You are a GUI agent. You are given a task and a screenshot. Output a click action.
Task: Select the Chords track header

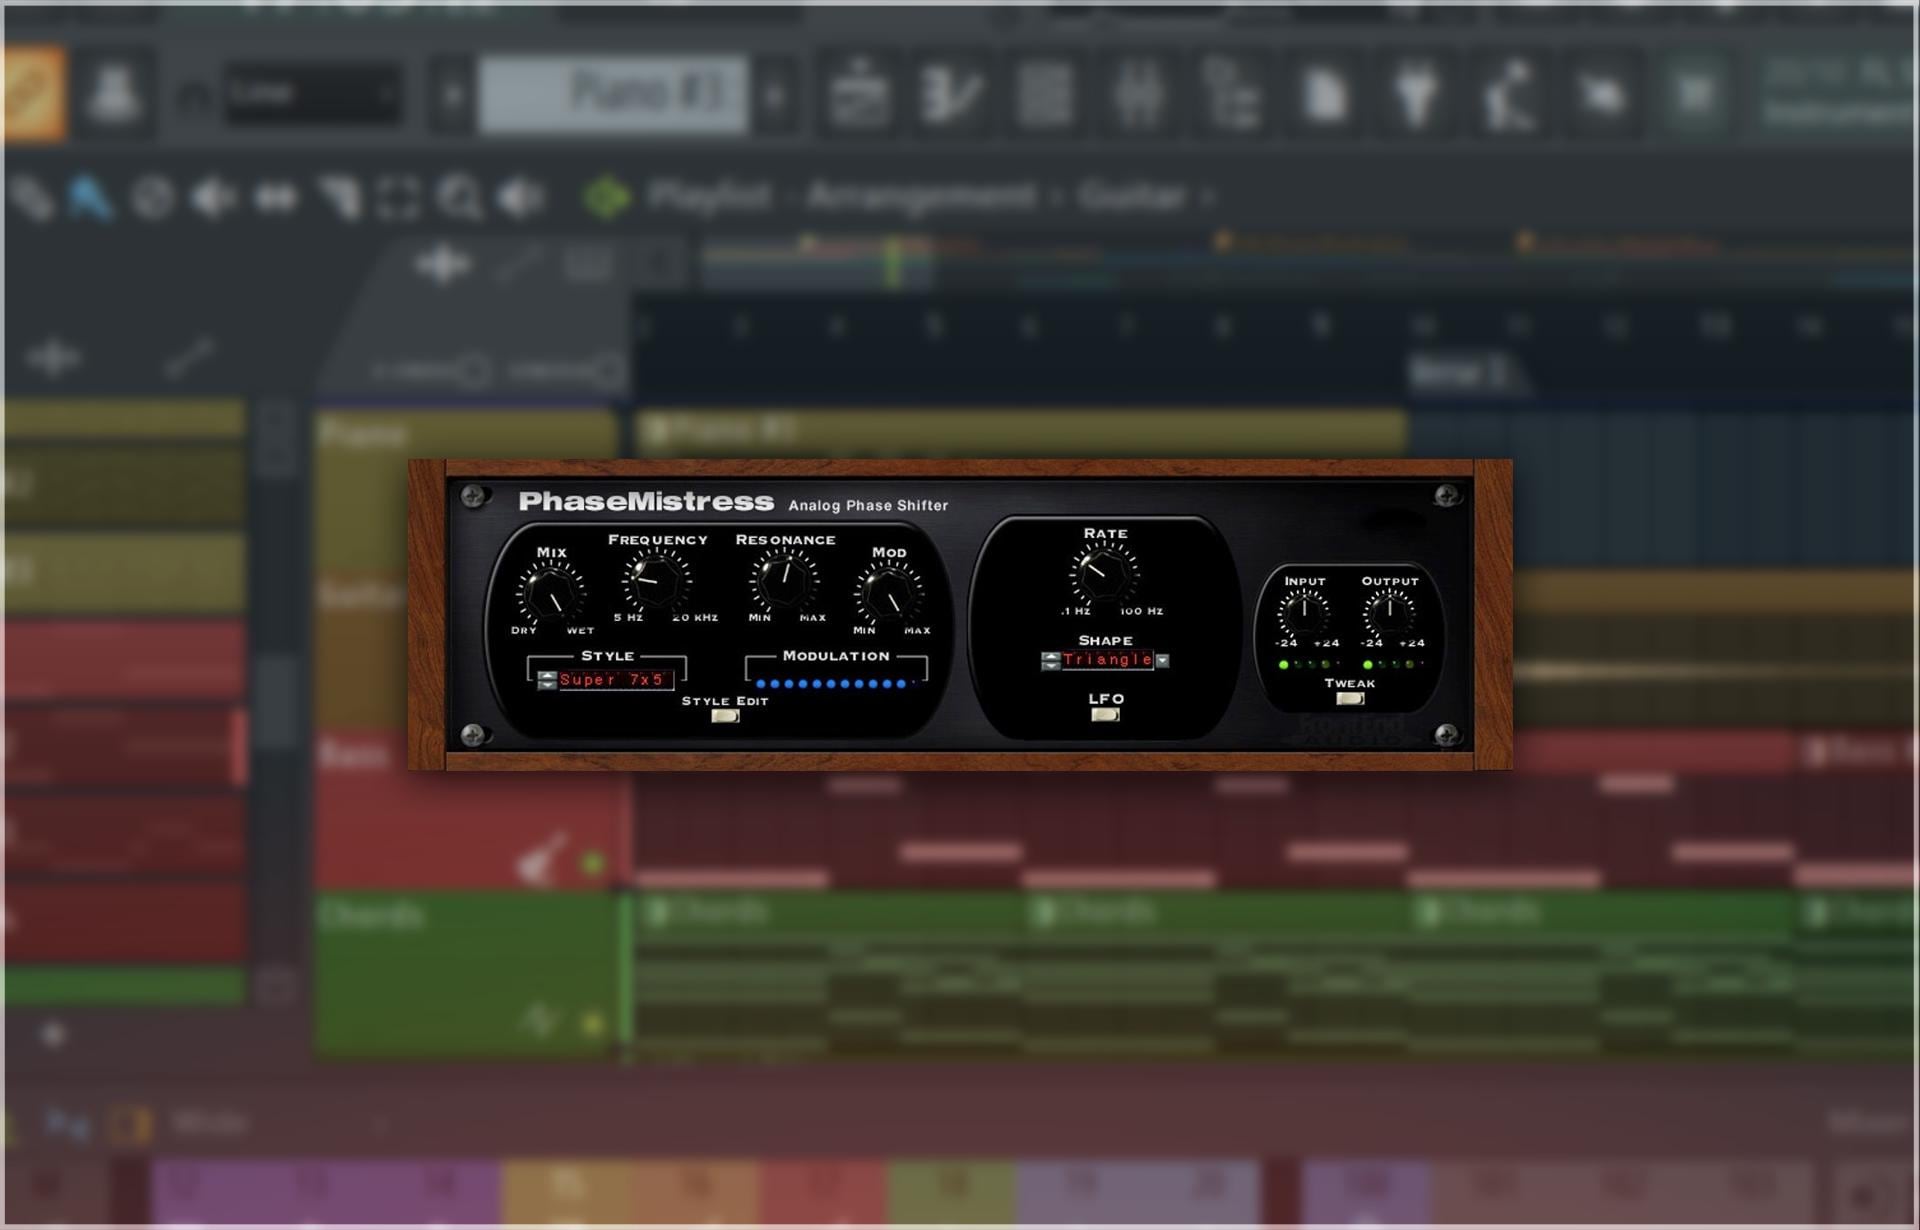(x=465, y=975)
